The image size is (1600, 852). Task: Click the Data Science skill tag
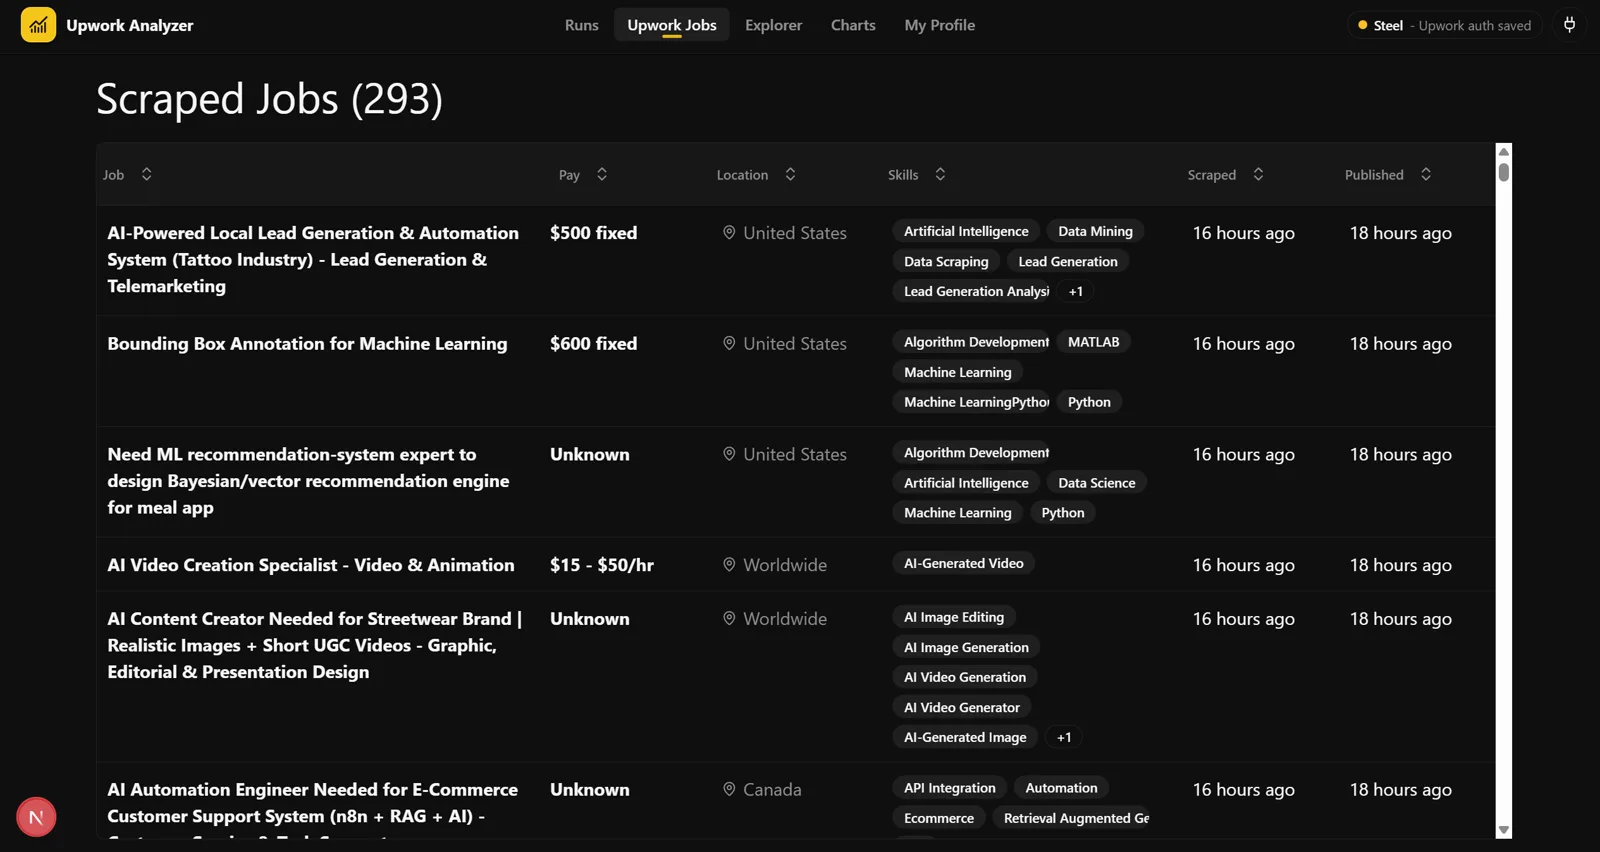(1097, 482)
